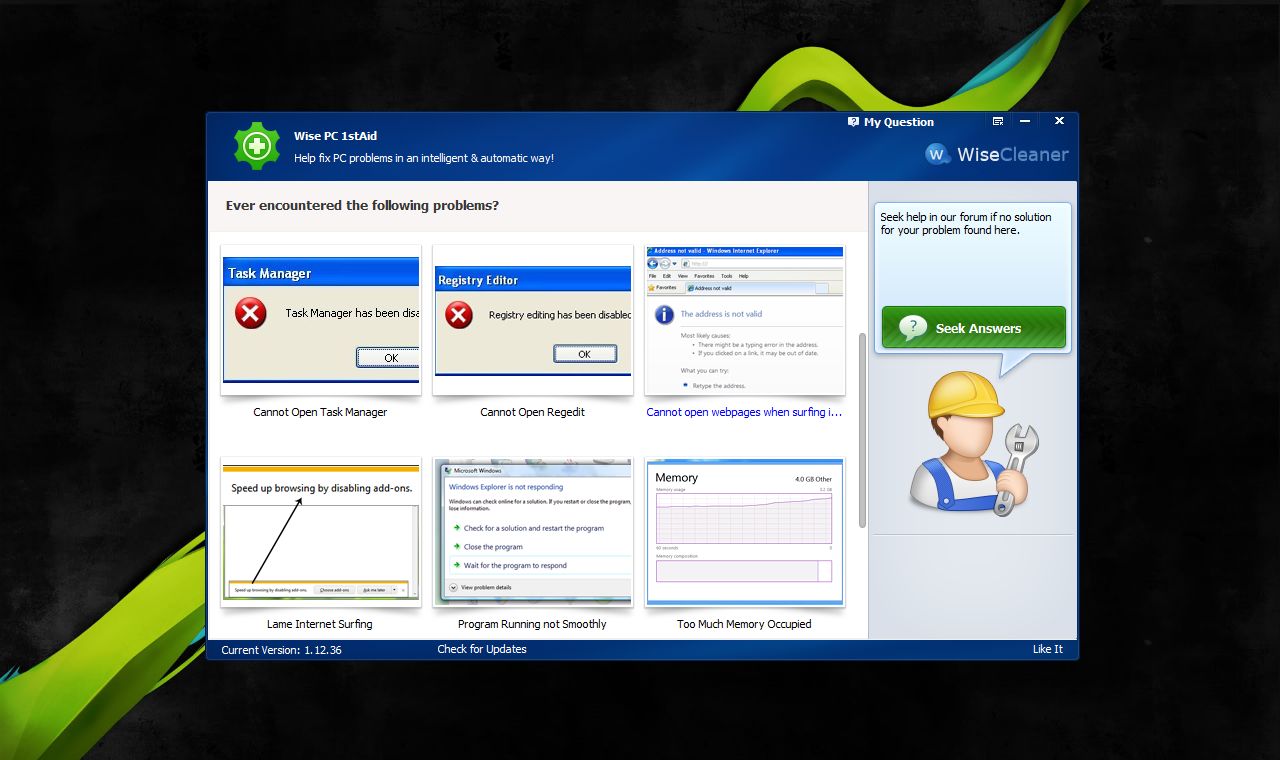Open the feedback menu icon on title bar
This screenshot has height=760, width=1280.
click(x=997, y=121)
